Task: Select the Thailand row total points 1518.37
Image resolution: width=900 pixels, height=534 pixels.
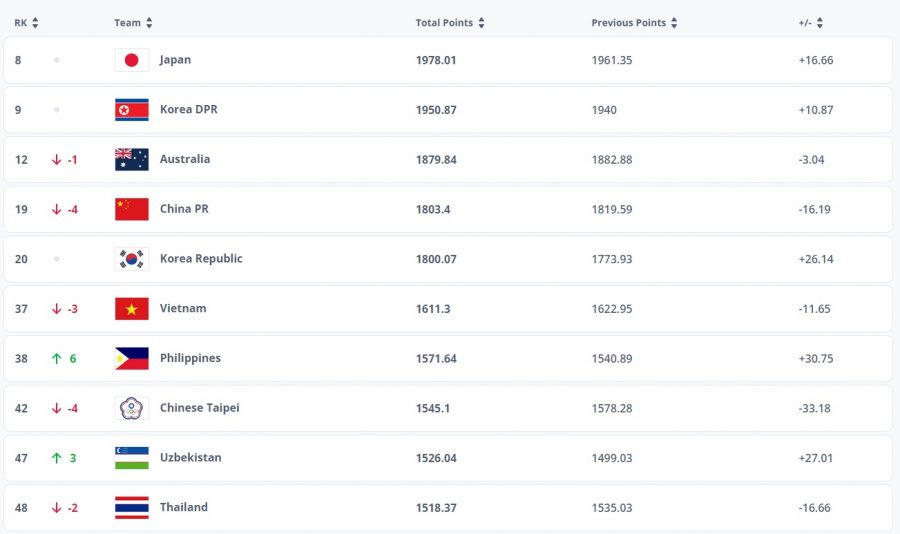Action: [x=436, y=508]
